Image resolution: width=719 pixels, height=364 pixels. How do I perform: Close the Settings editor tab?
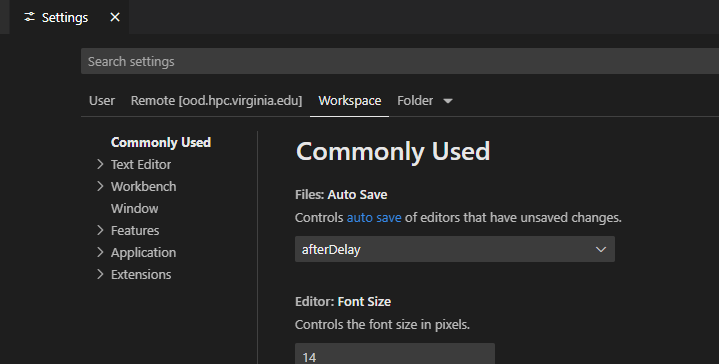(115, 17)
